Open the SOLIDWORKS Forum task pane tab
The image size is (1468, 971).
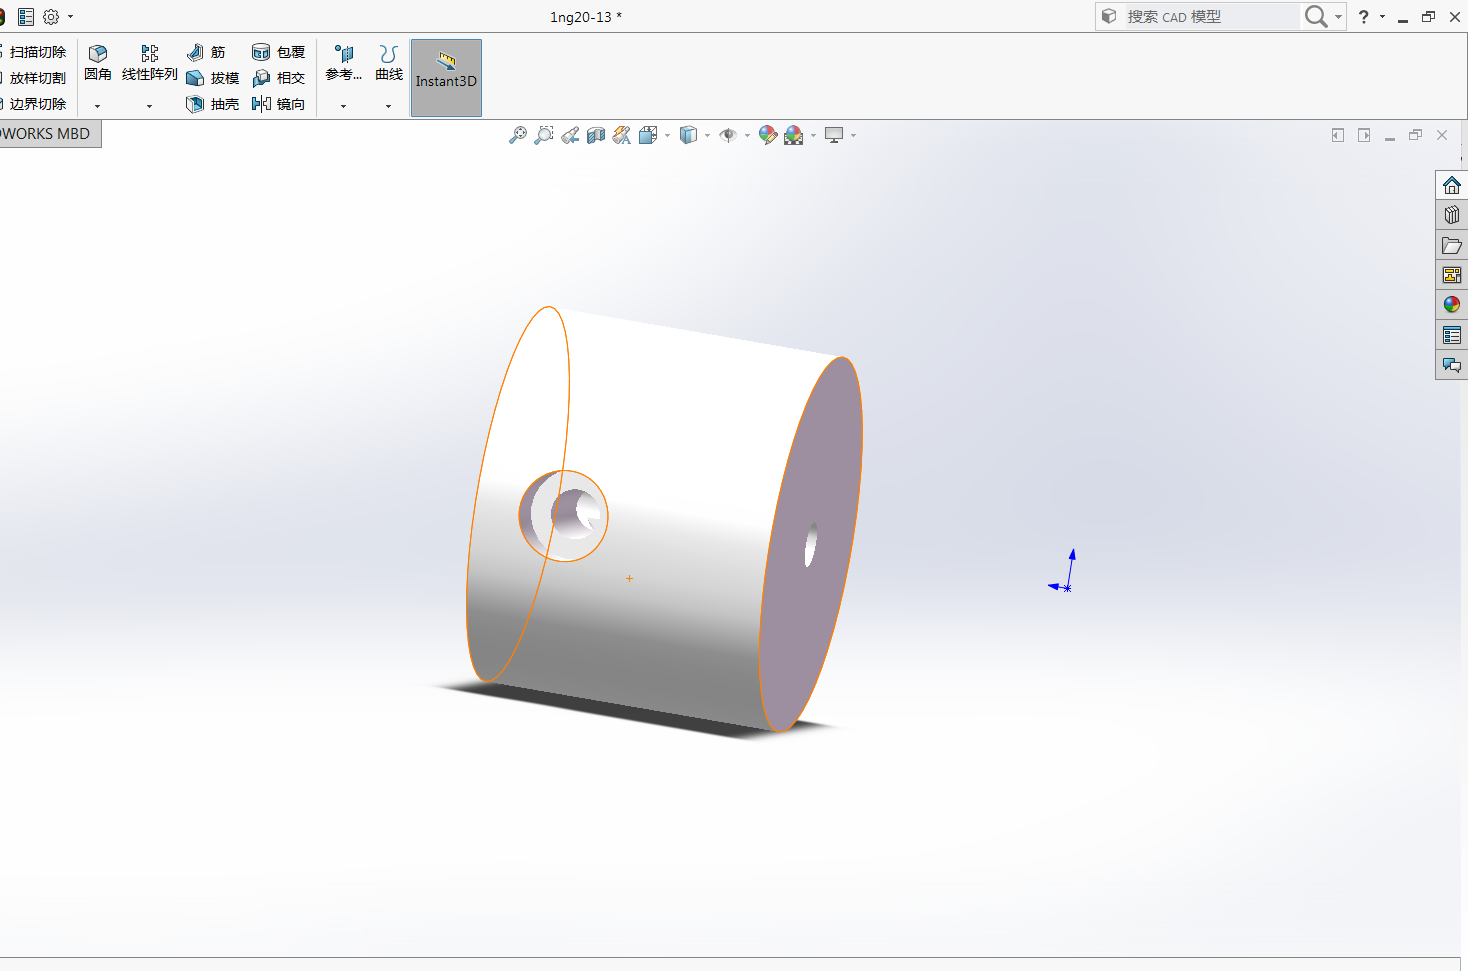click(x=1451, y=365)
